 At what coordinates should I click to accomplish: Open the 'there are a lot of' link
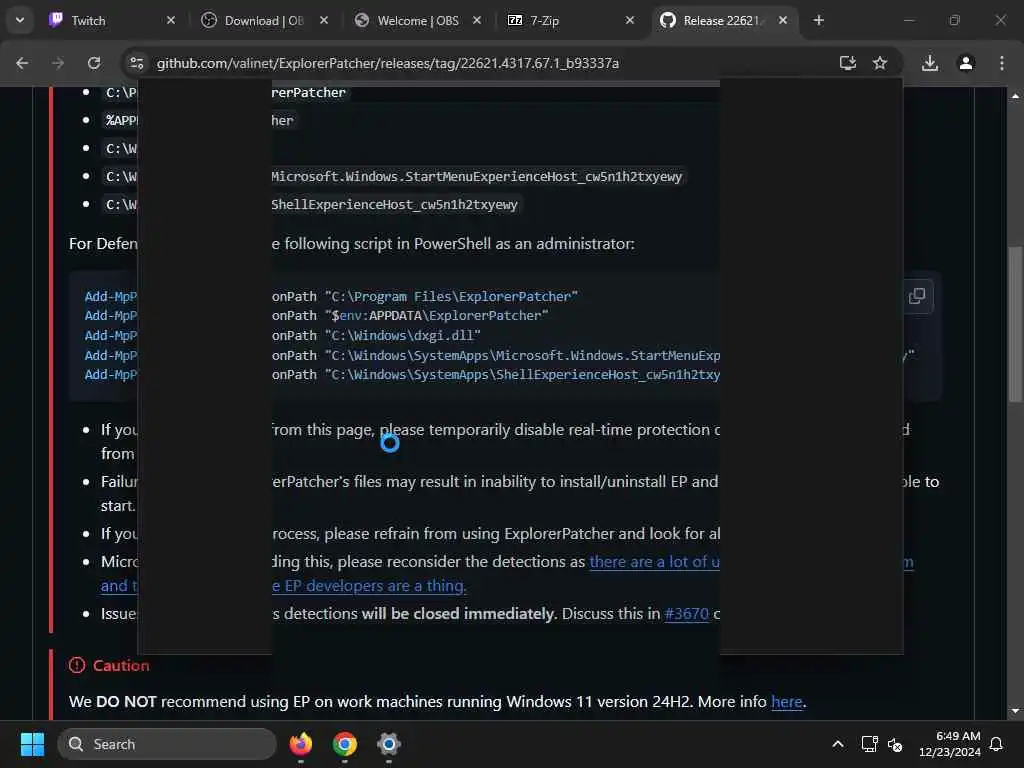point(654,562)
